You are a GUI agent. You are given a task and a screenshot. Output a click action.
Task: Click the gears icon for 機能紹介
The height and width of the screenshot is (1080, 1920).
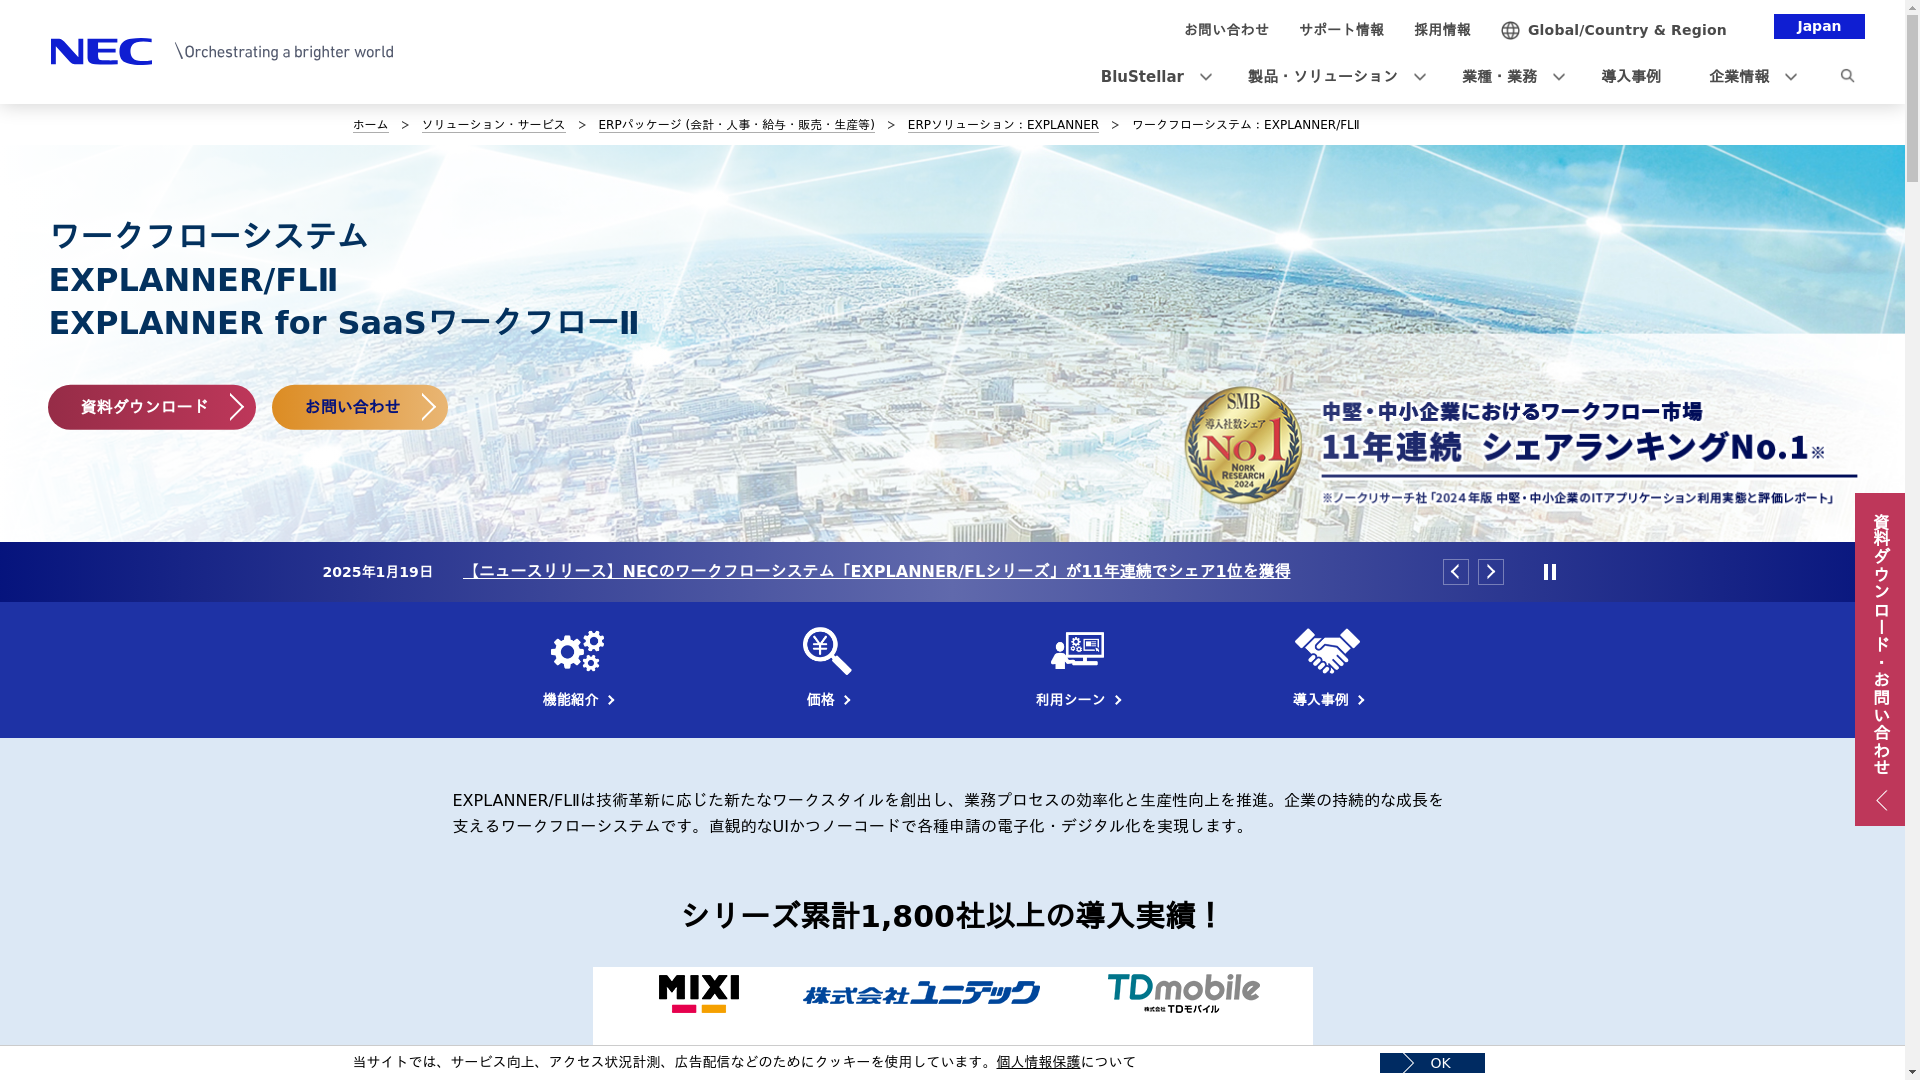pyautogui.click(x=578, y=651)
